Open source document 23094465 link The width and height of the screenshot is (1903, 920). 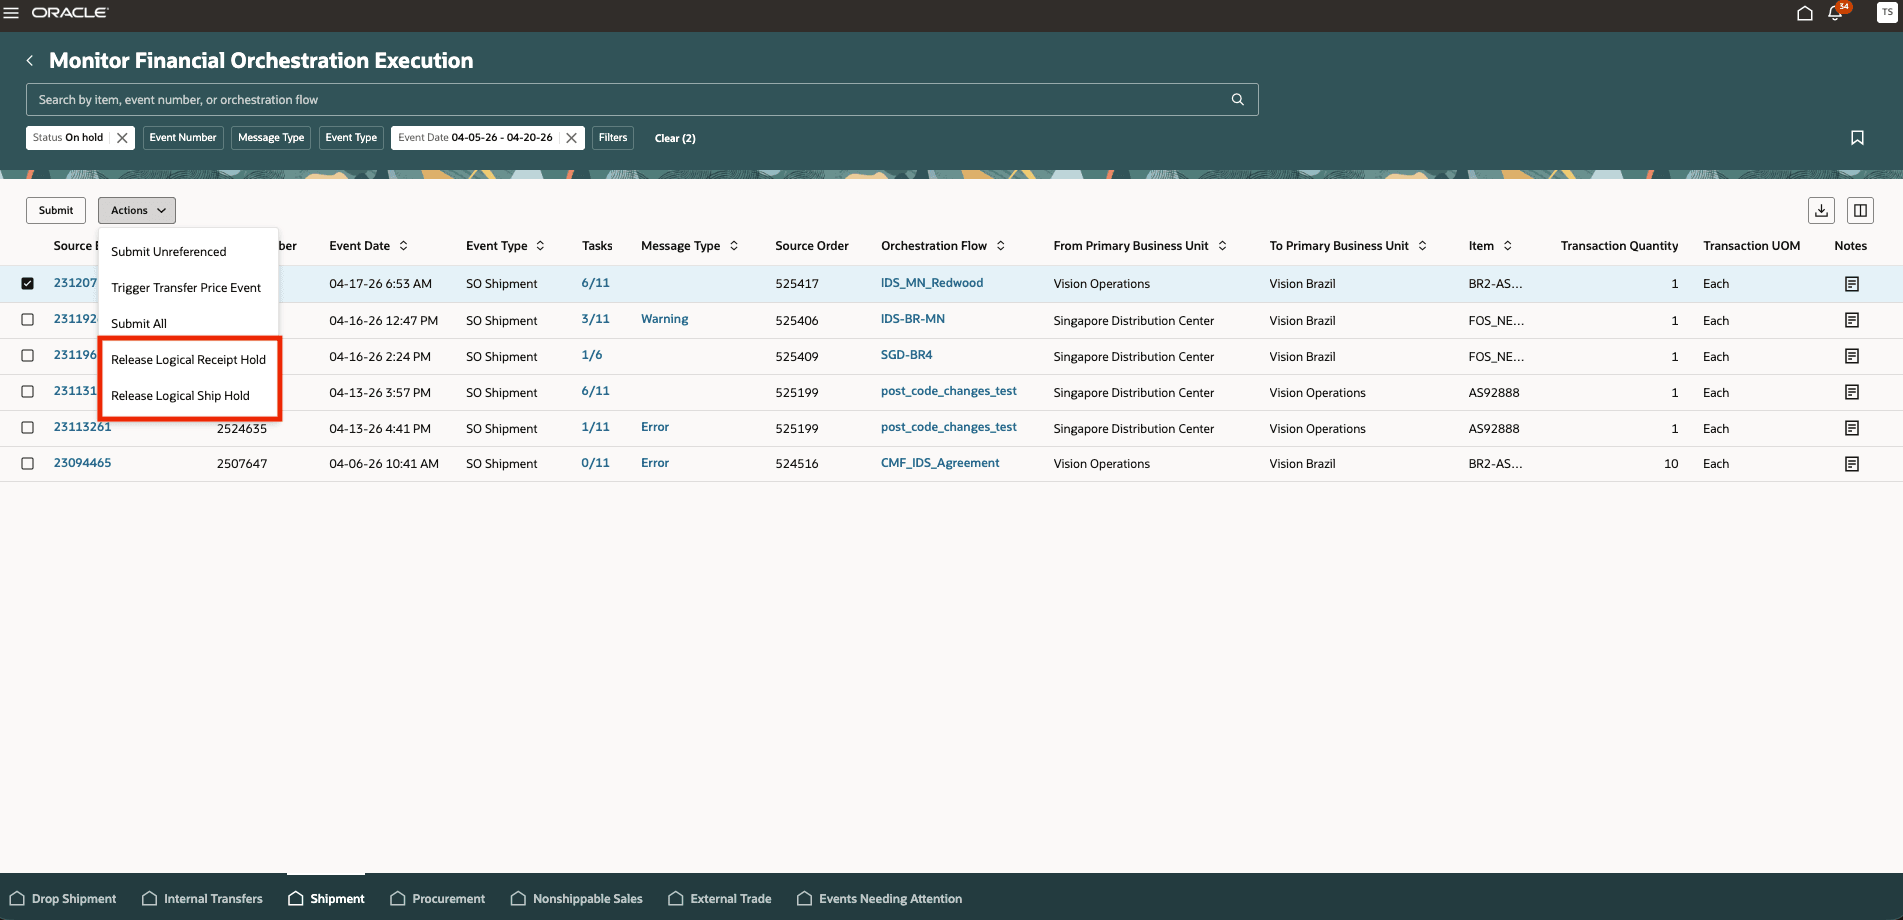(82, 463)
